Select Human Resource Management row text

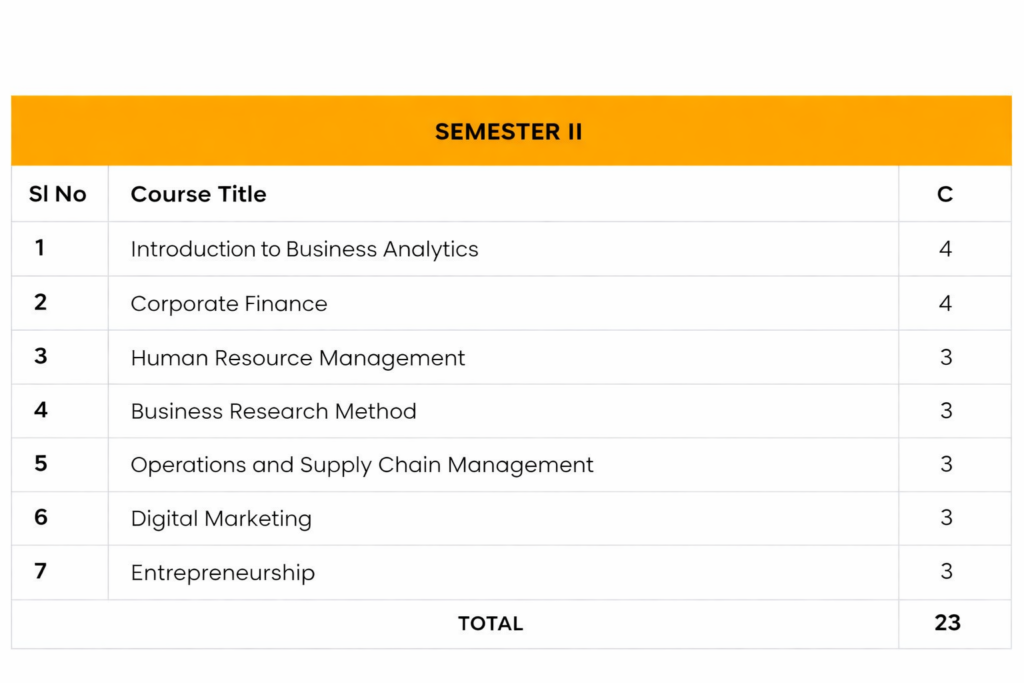tap(297, 358)
